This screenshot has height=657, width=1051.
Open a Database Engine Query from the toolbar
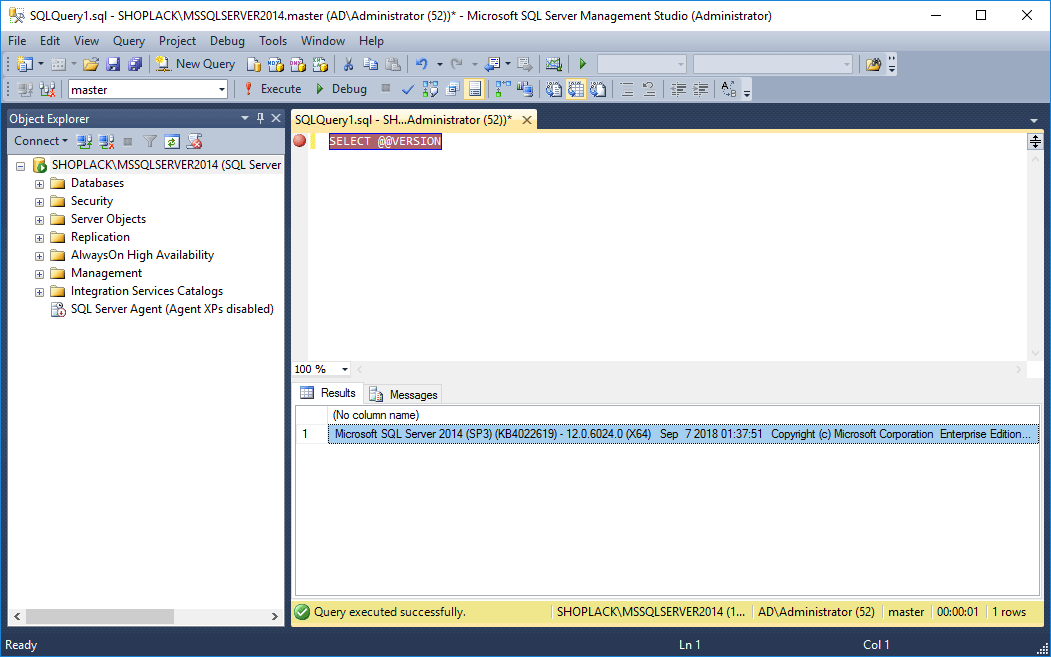(253, 64)
